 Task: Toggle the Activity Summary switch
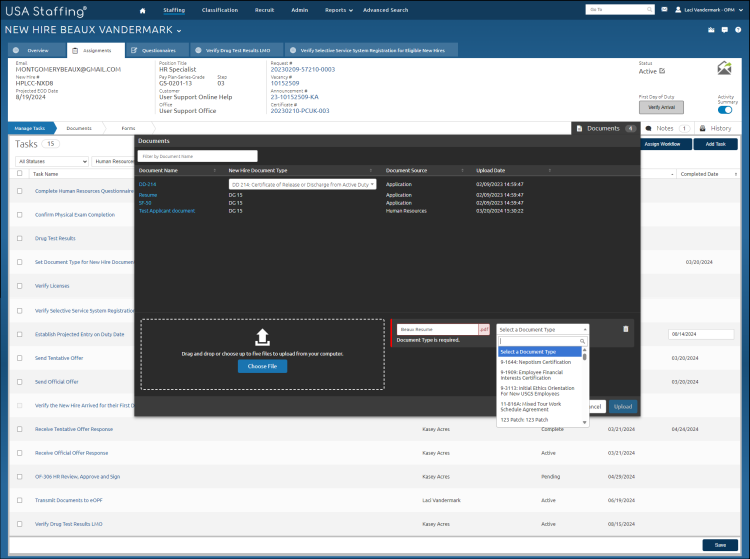[x=725, y=110]
